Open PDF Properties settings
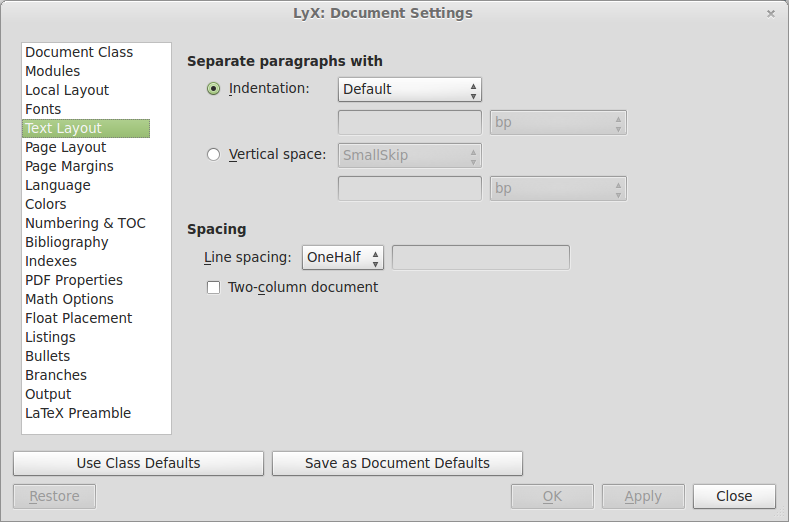Screen dimensions: 789x522 click(74, 280)
